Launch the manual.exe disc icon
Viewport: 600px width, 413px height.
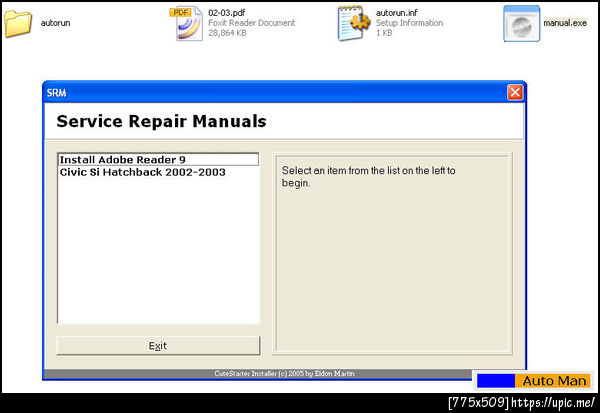pos(522,23)
